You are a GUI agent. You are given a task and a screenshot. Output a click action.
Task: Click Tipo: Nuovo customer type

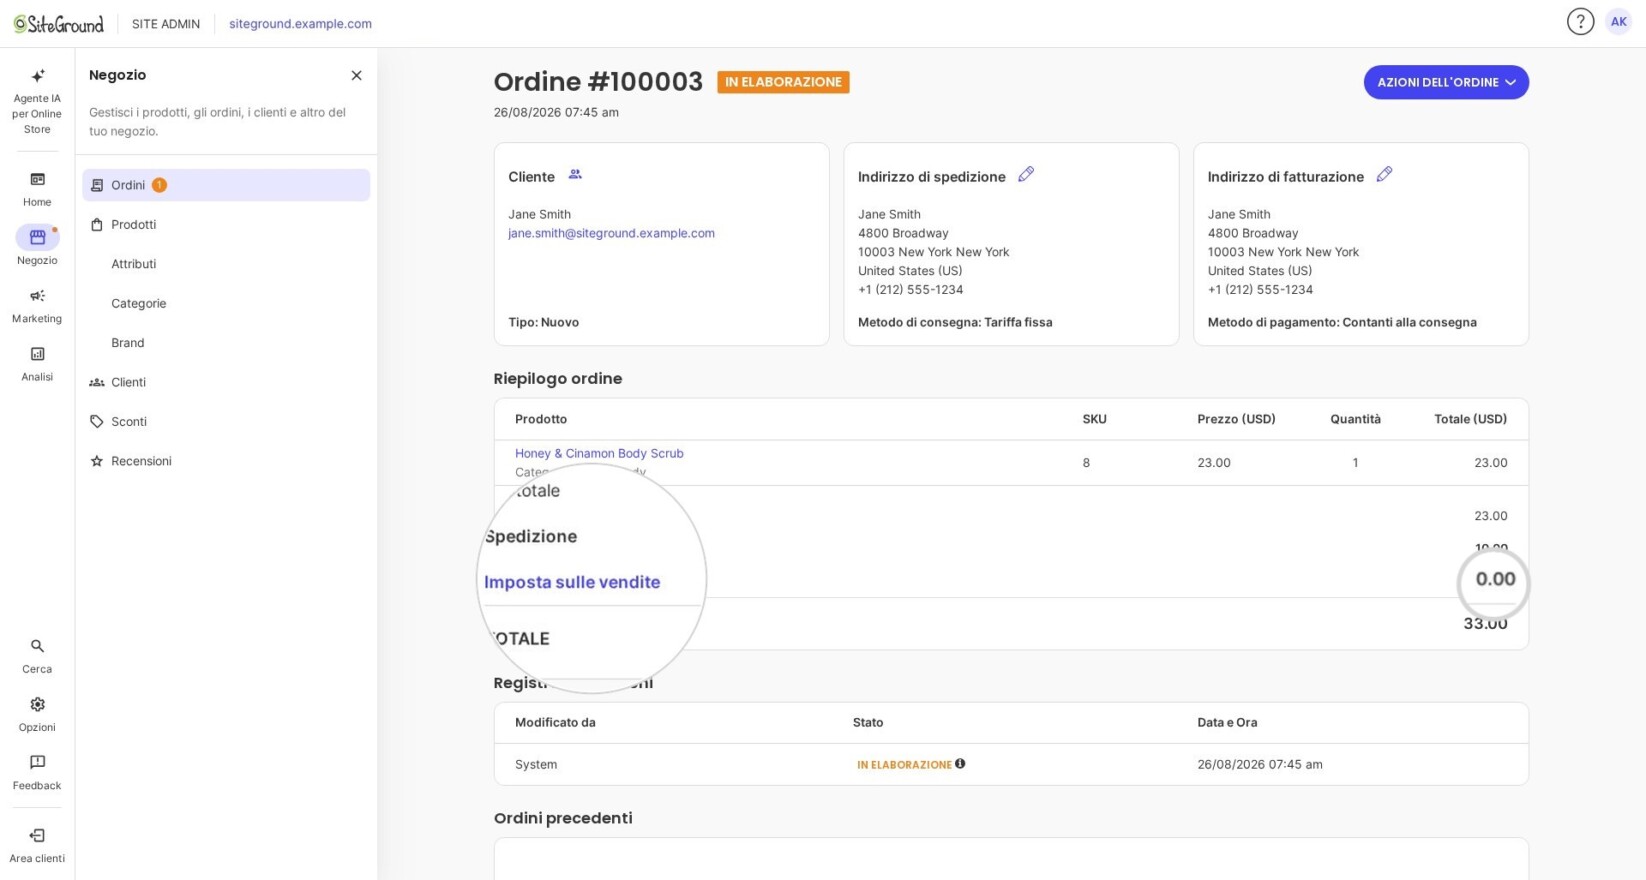point(543,322)
